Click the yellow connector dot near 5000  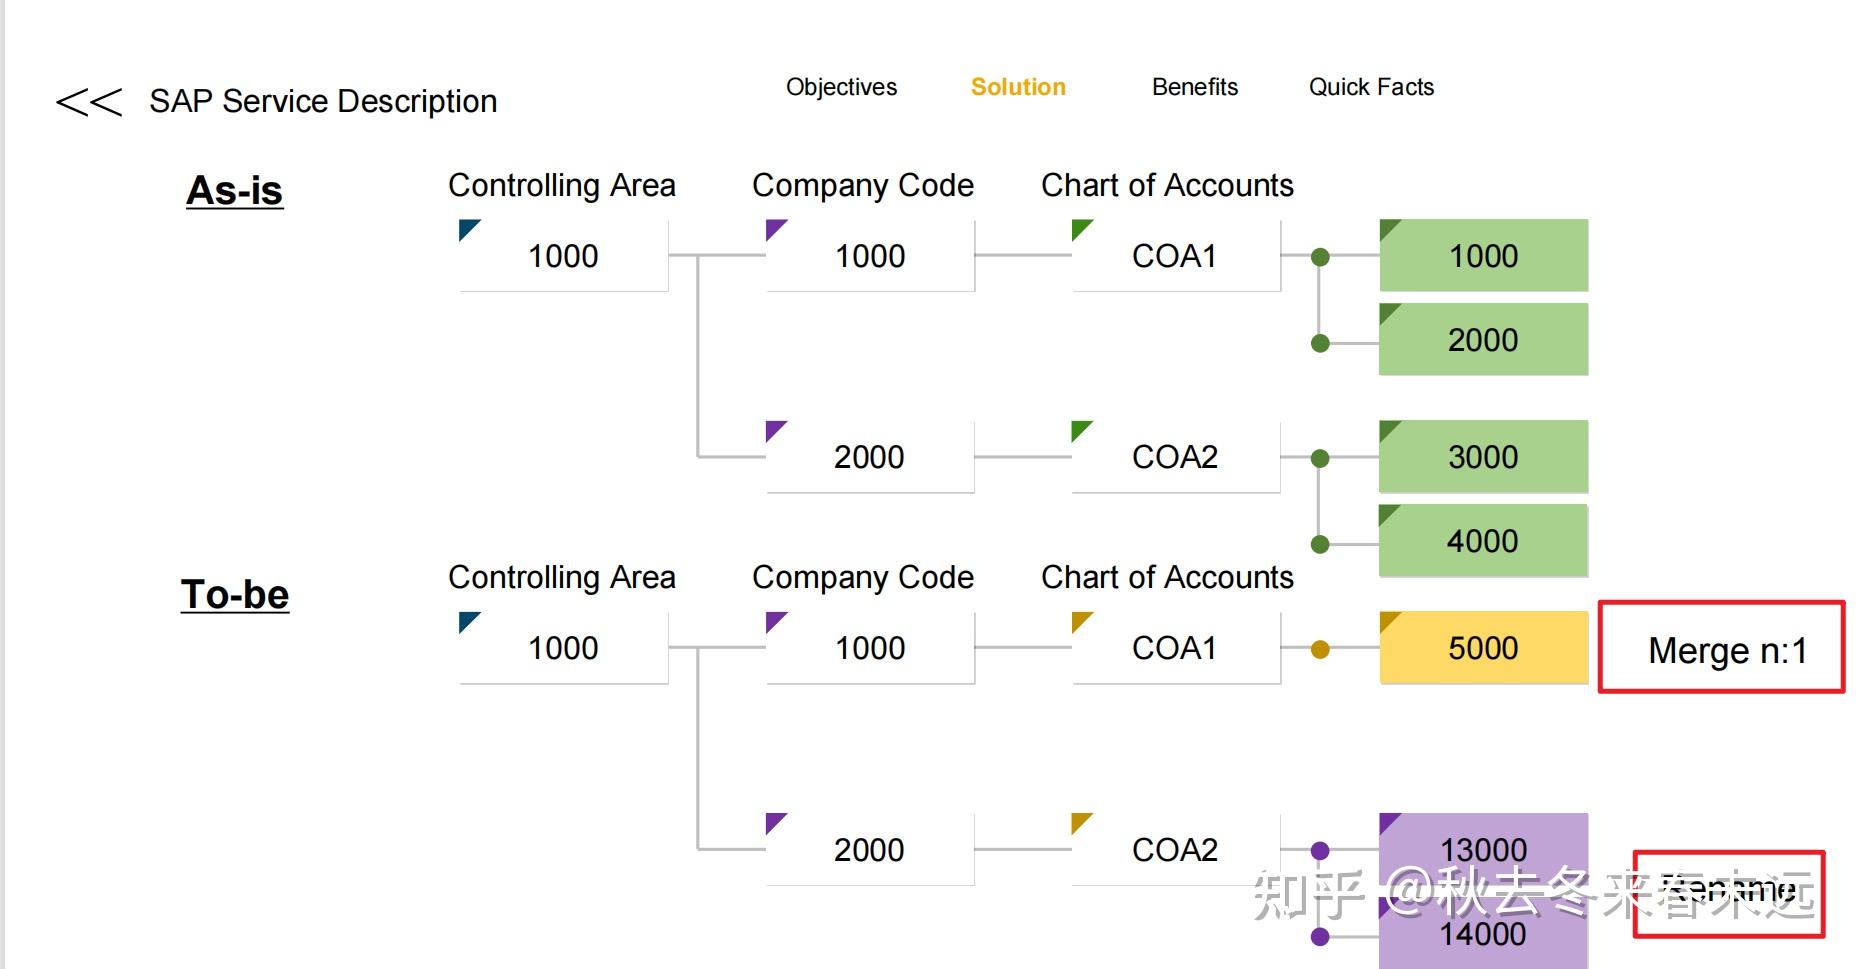tap(1320, 649)
